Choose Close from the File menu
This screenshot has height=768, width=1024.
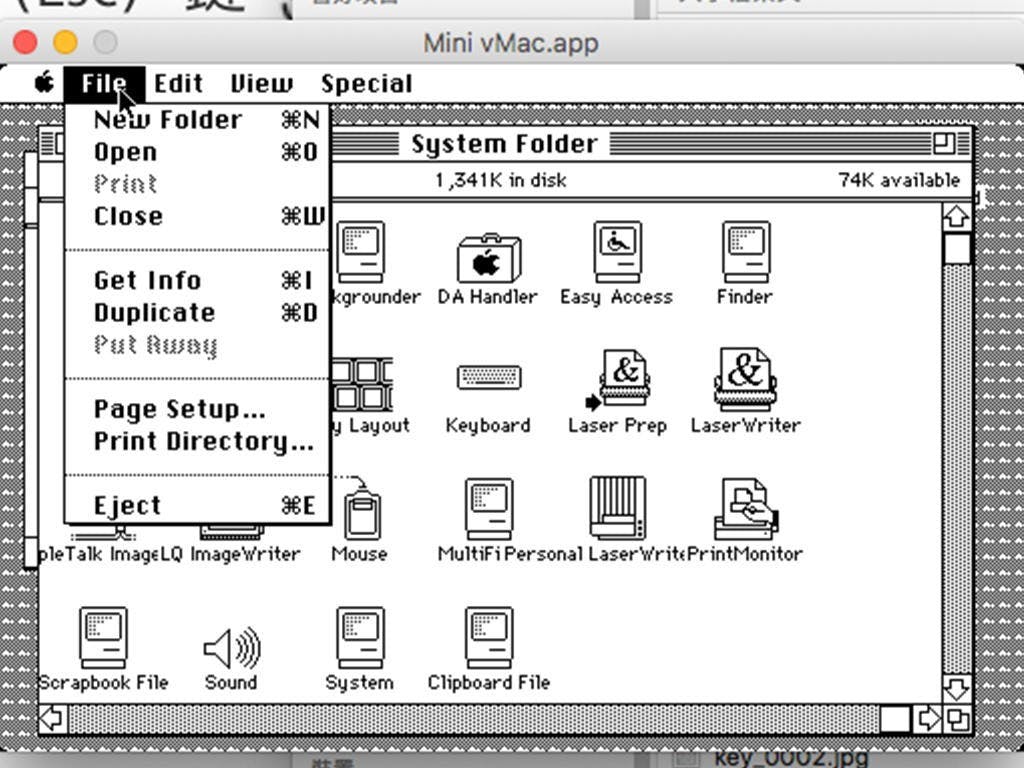point(198,216)
